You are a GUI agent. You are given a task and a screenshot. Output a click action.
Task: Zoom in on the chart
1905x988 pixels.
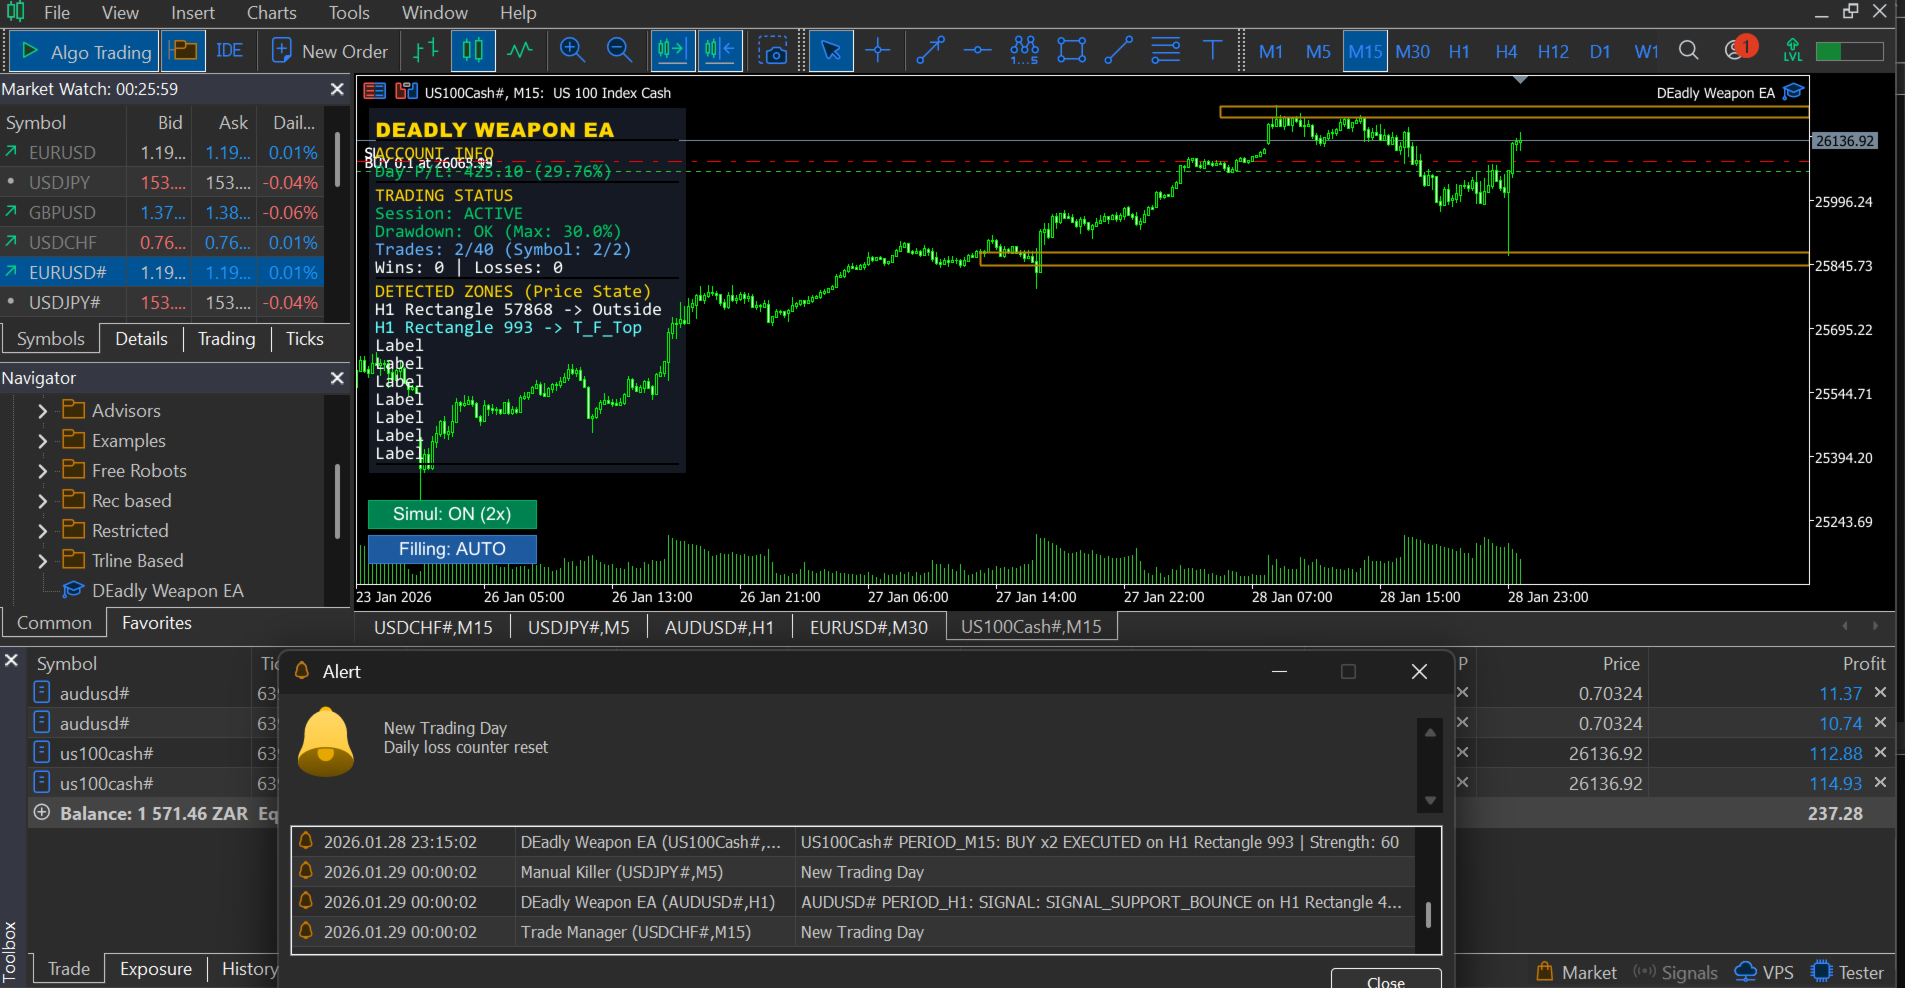click(572, 51)
